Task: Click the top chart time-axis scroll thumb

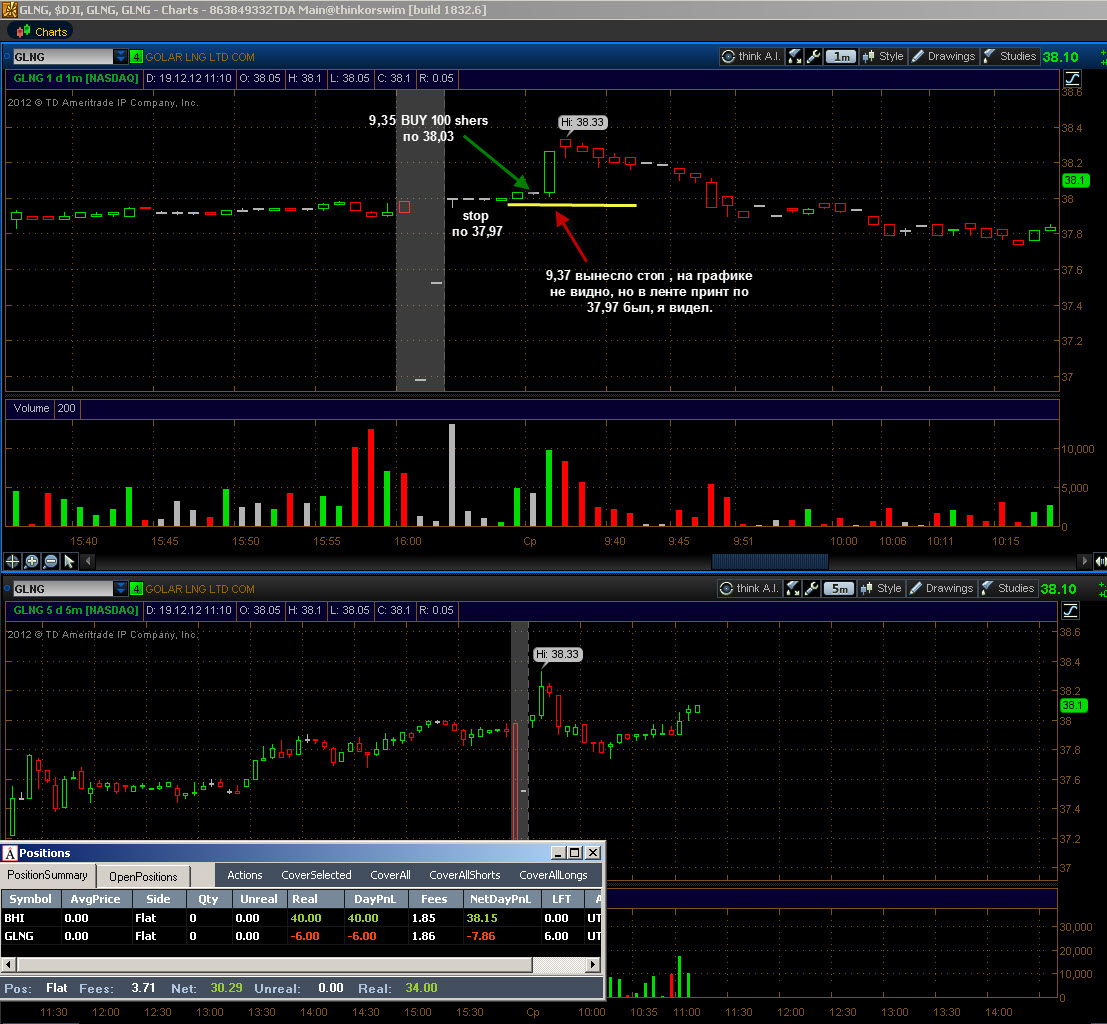Action: click(770, 561)
